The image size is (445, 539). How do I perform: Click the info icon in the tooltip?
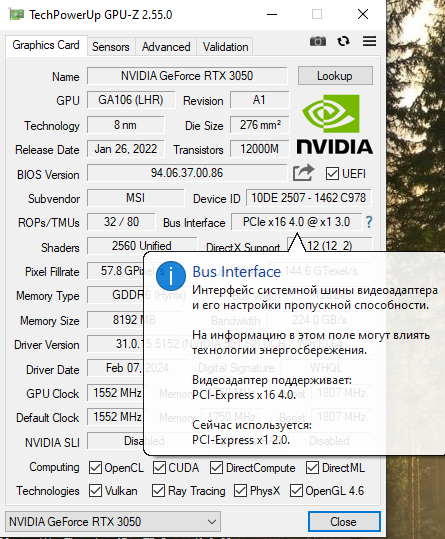click(171, 276)
